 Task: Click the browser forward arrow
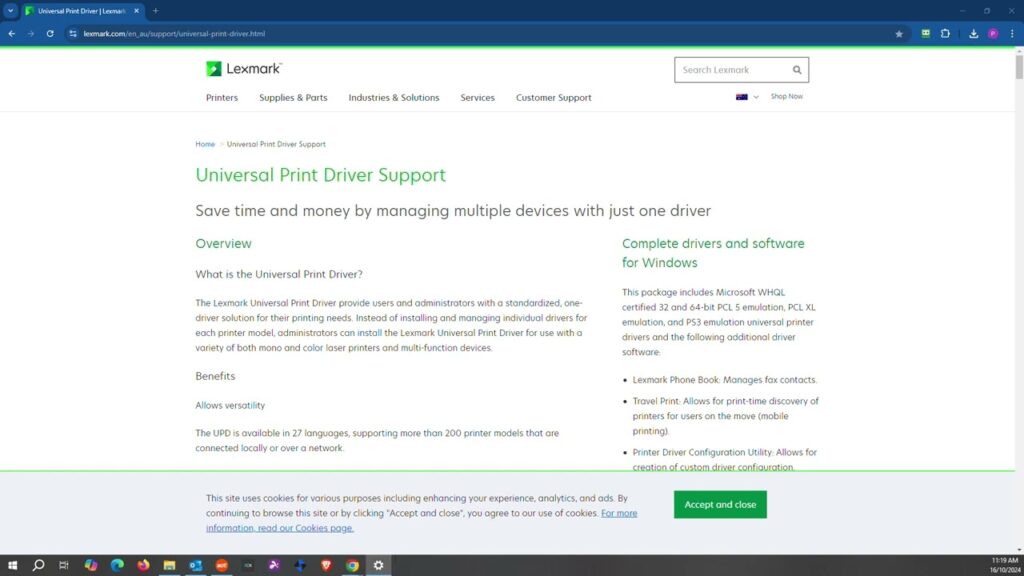click(x=31, y=34)
